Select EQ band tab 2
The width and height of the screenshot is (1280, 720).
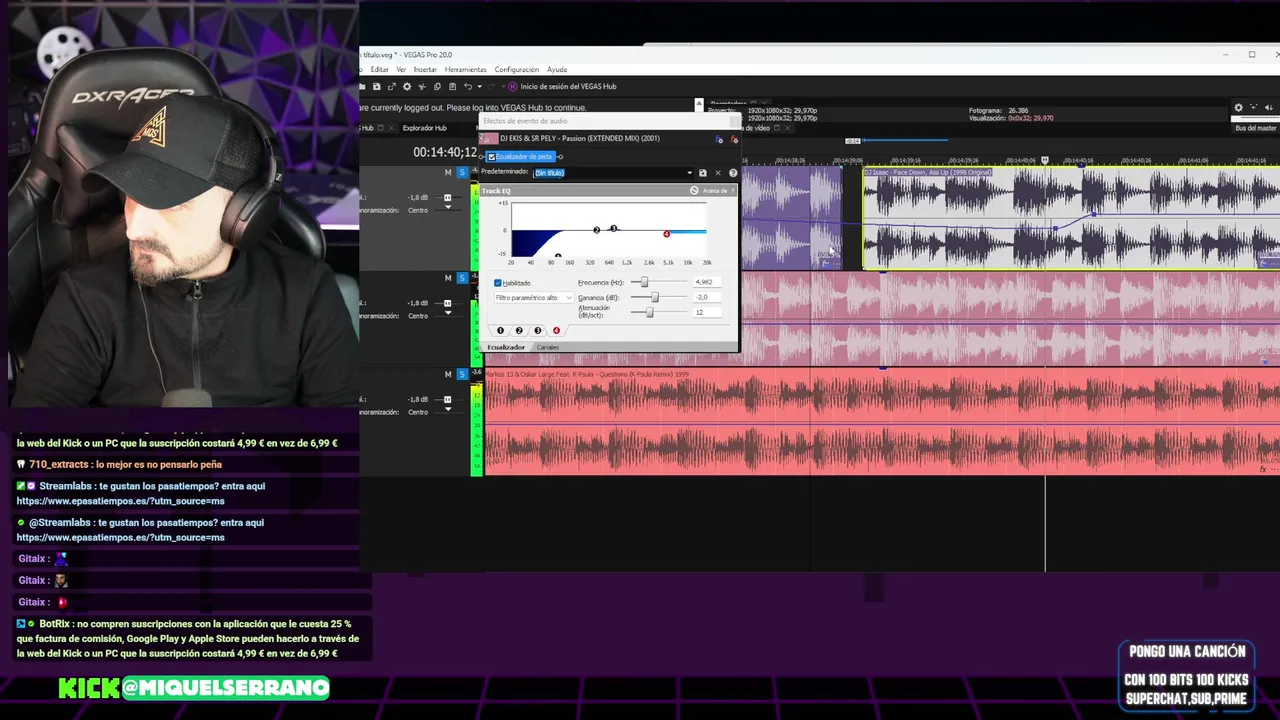coord(519,330)
